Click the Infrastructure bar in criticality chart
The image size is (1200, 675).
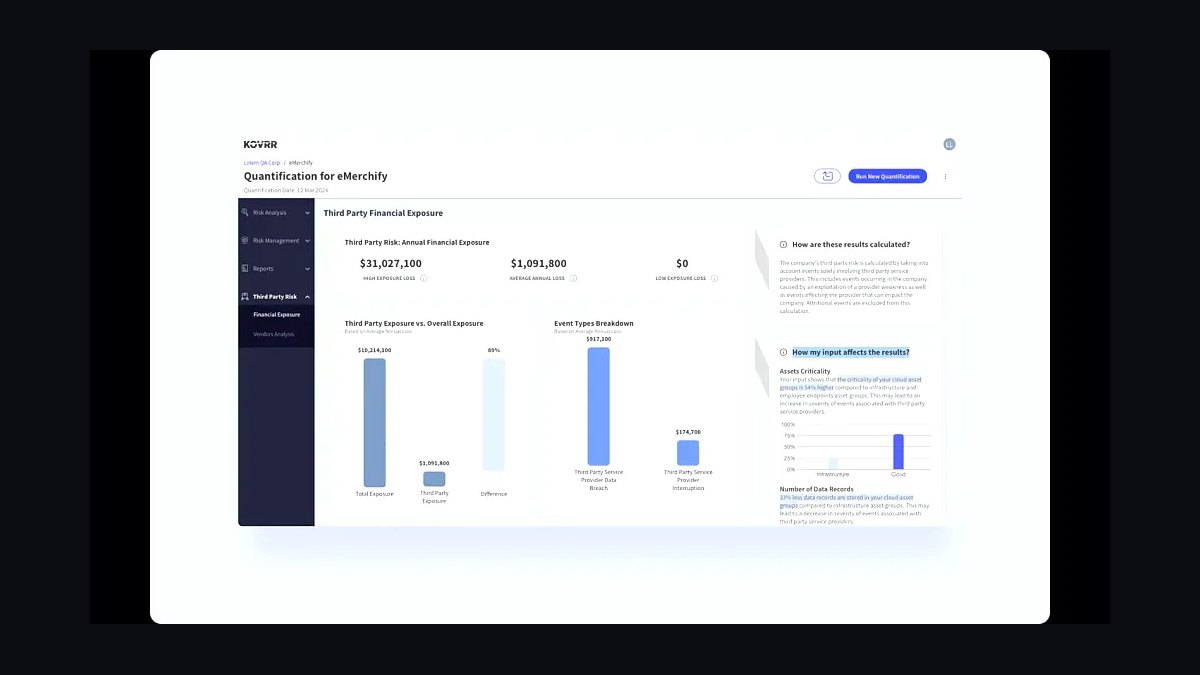coord(833,464)
